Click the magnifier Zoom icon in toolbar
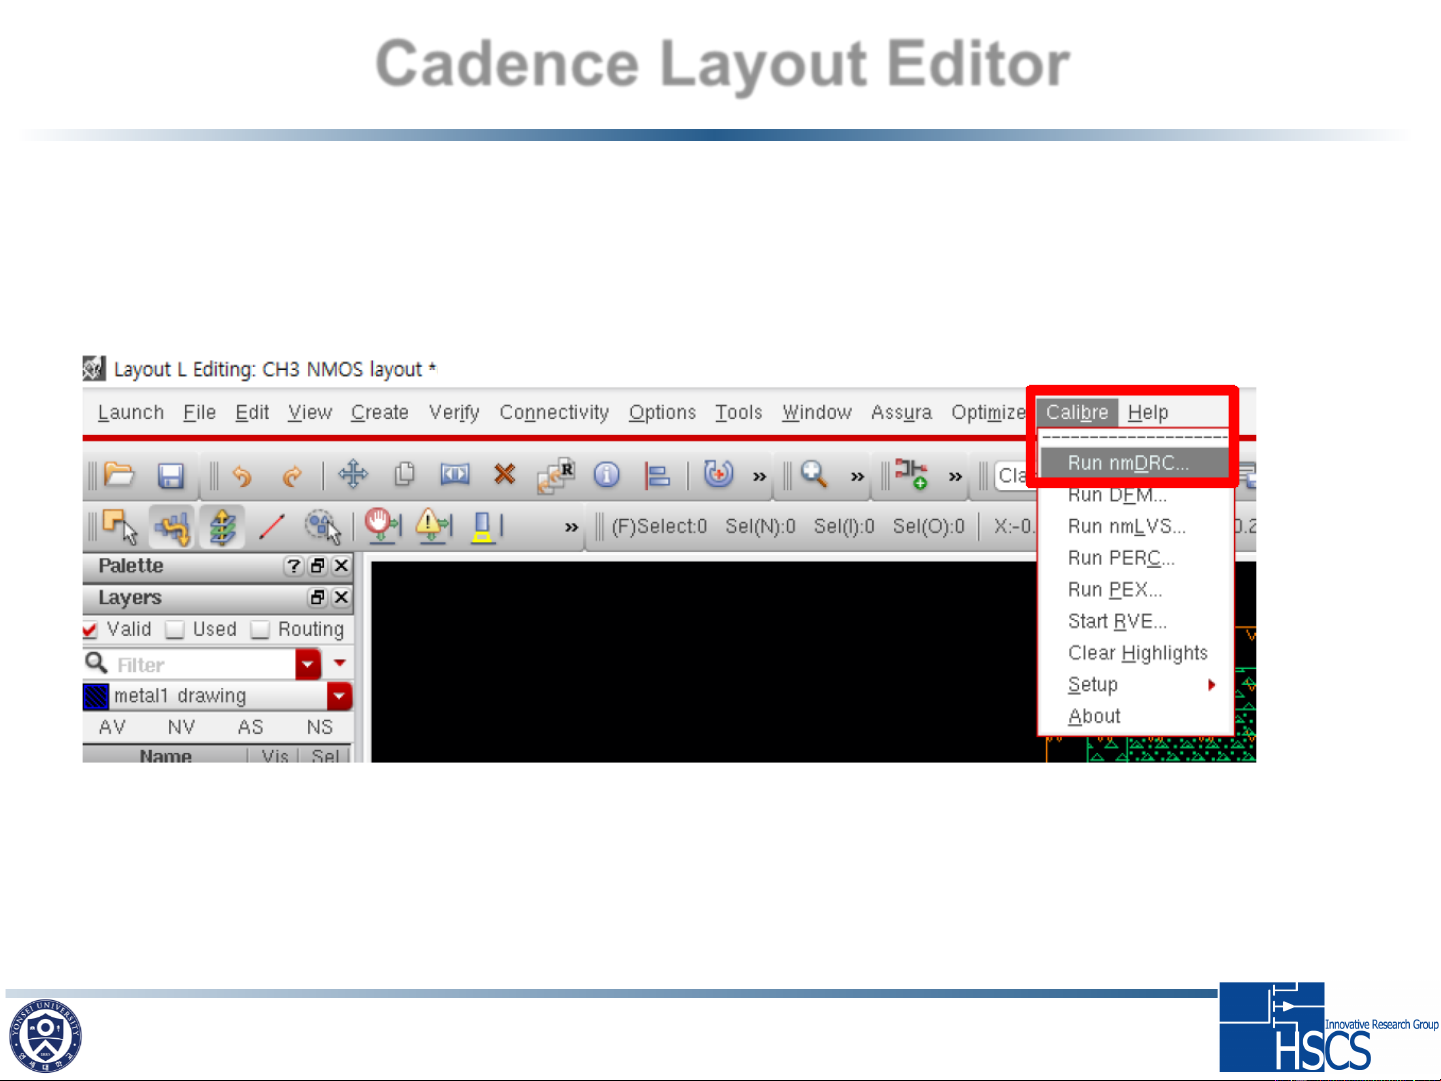 [x=814, y=474]
